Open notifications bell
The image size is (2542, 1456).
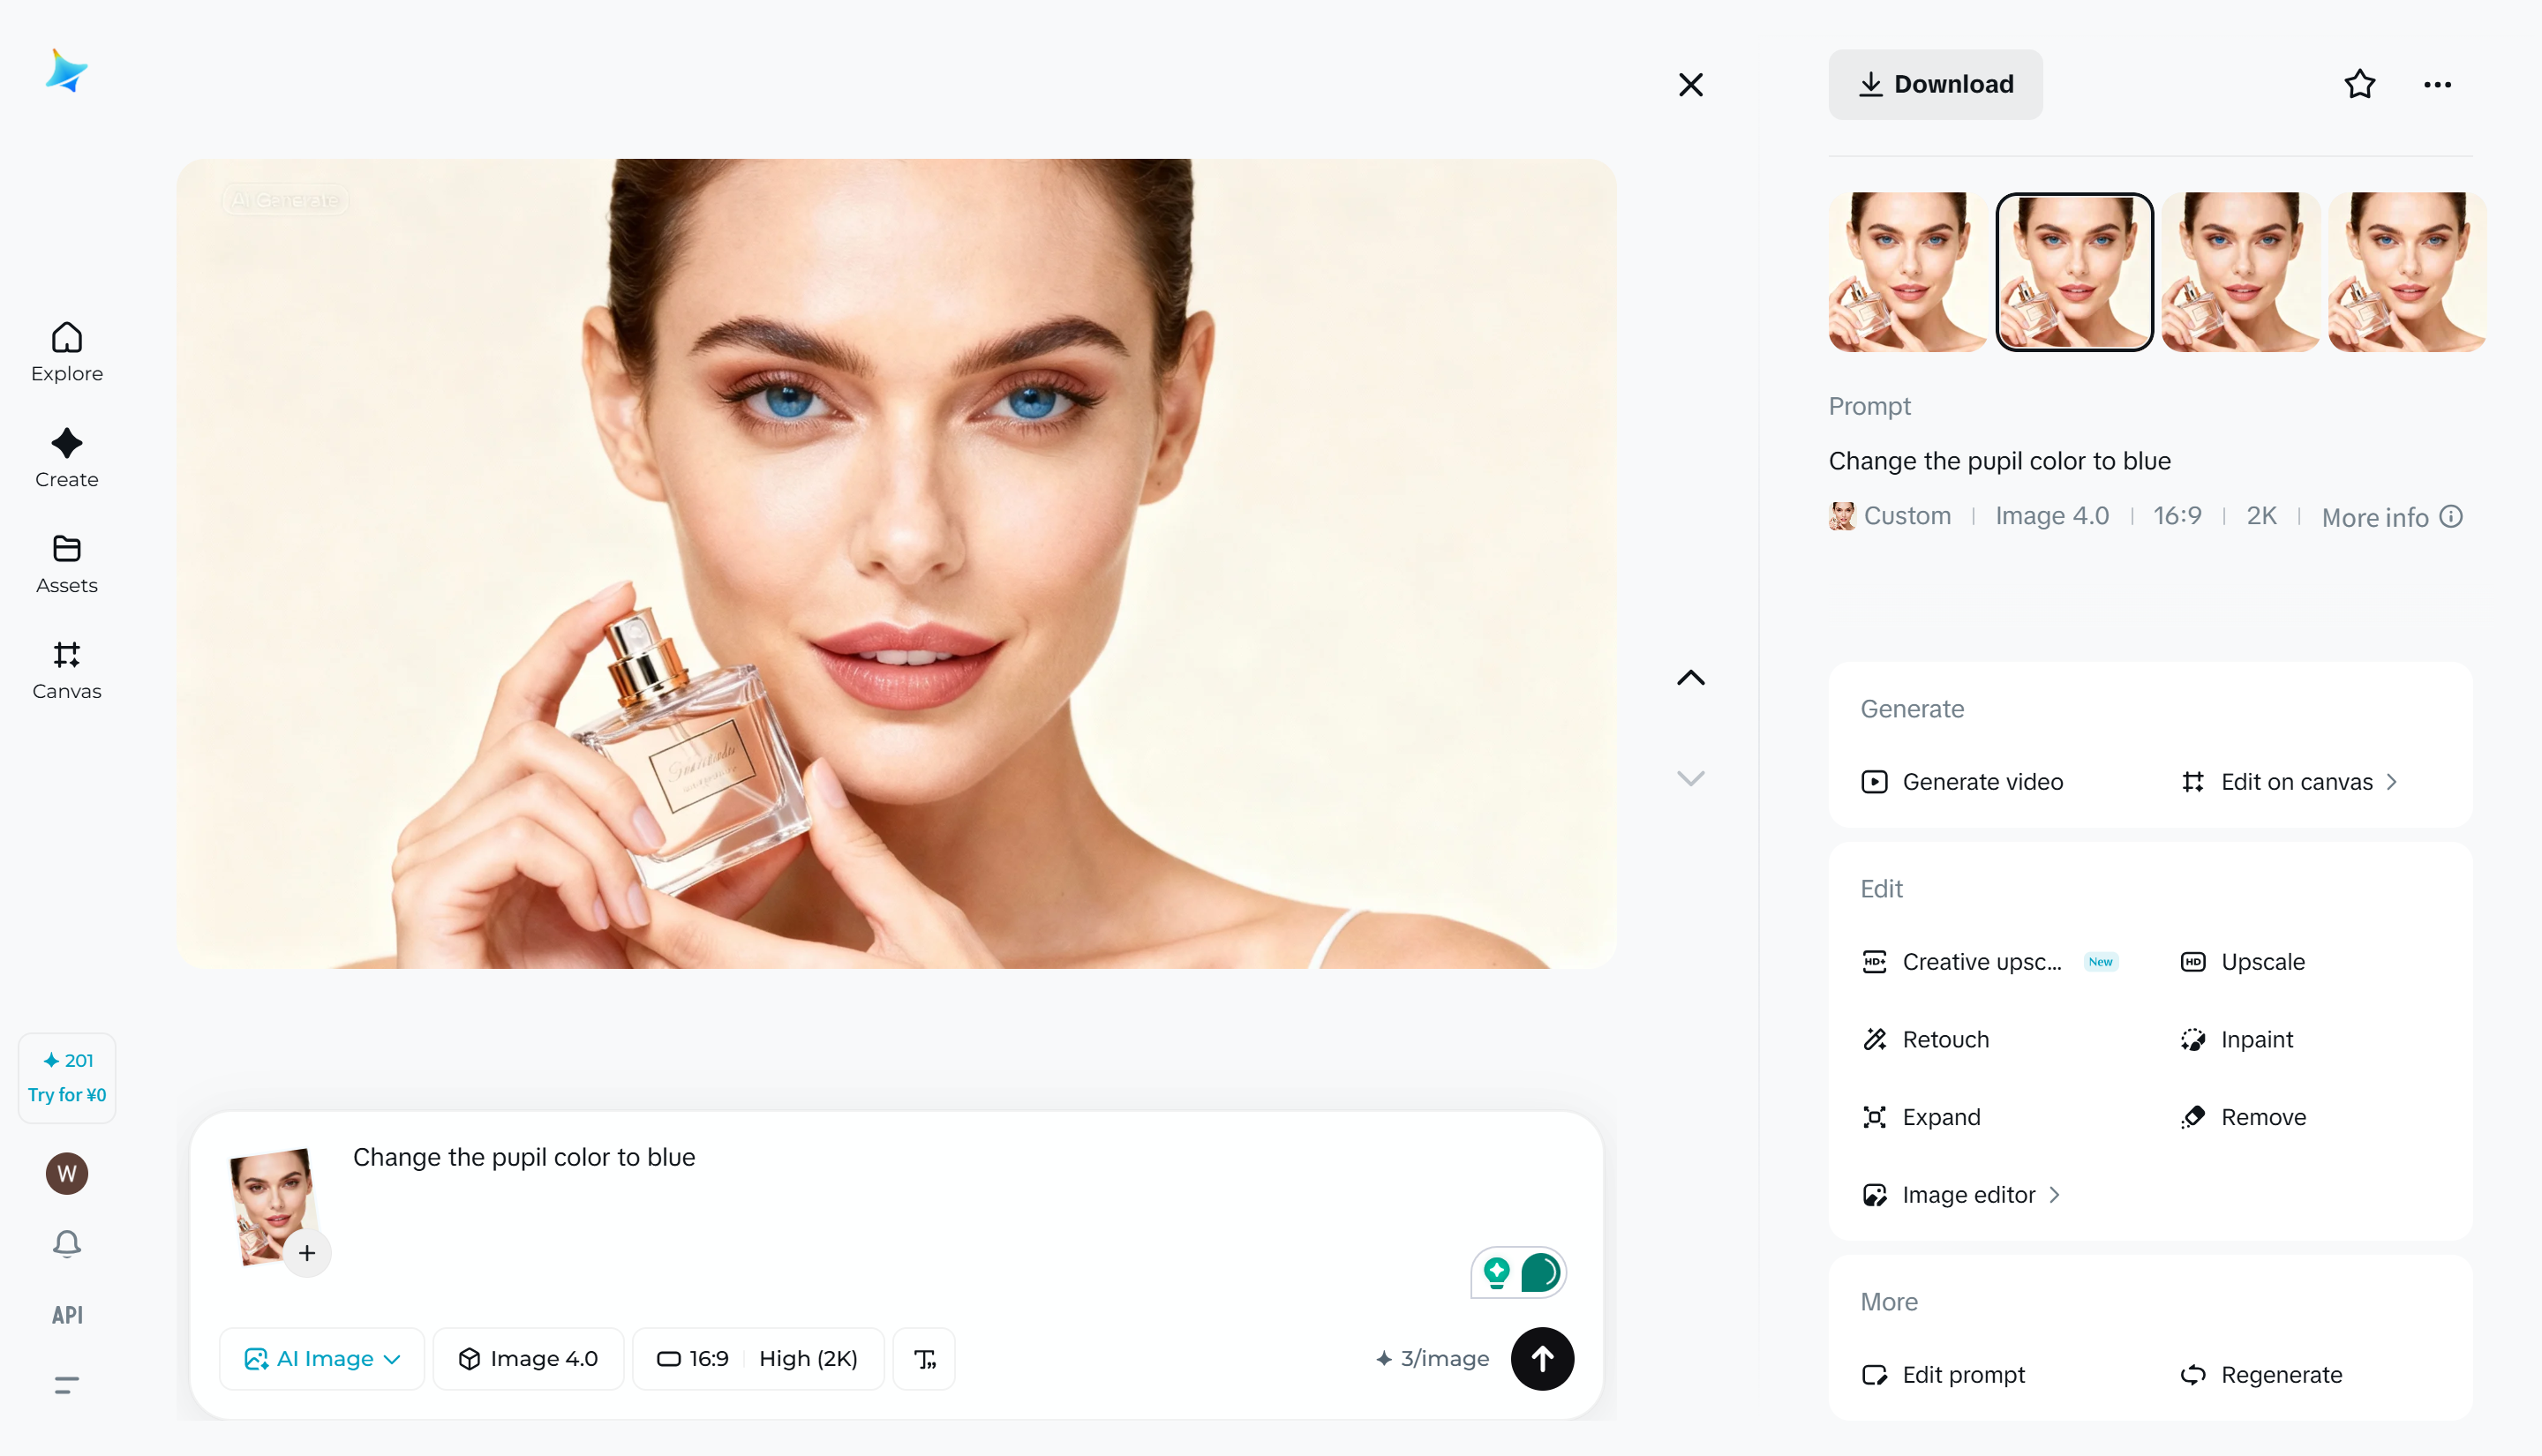(x=67, y=1243)
